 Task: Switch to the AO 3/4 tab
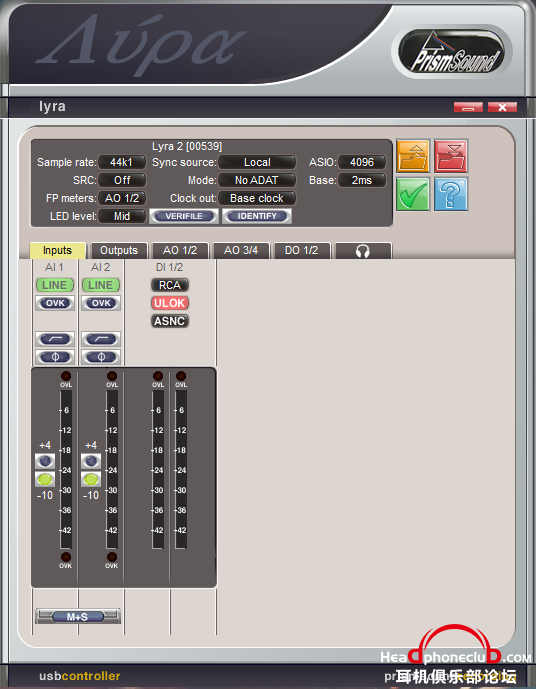click(241, 251)
